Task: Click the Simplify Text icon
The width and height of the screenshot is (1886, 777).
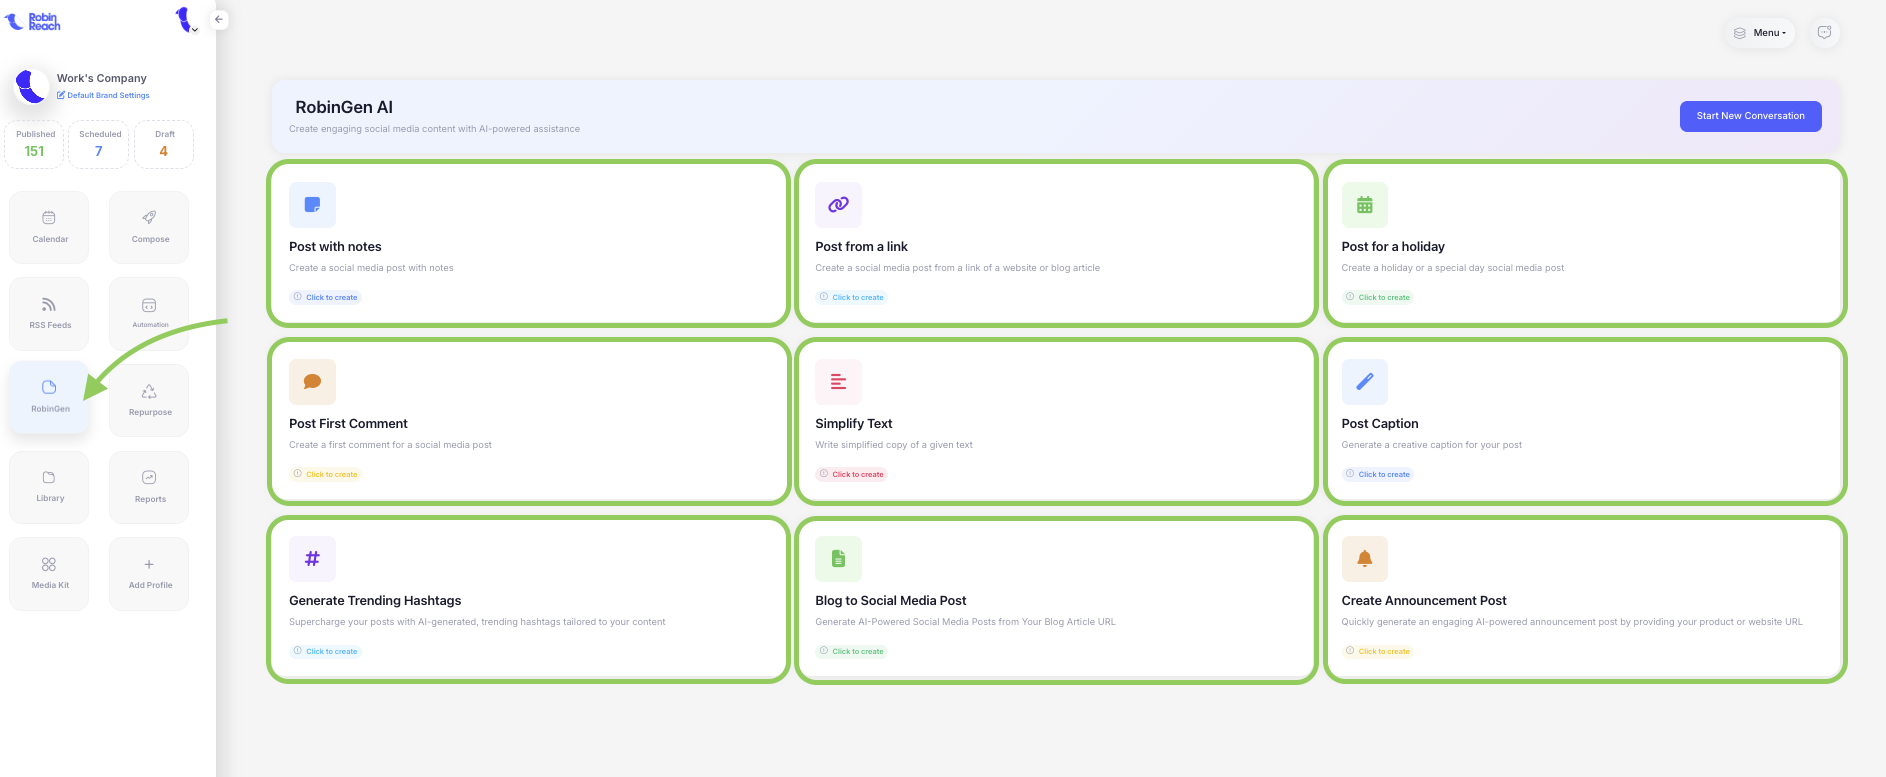Action: [838, 382]
